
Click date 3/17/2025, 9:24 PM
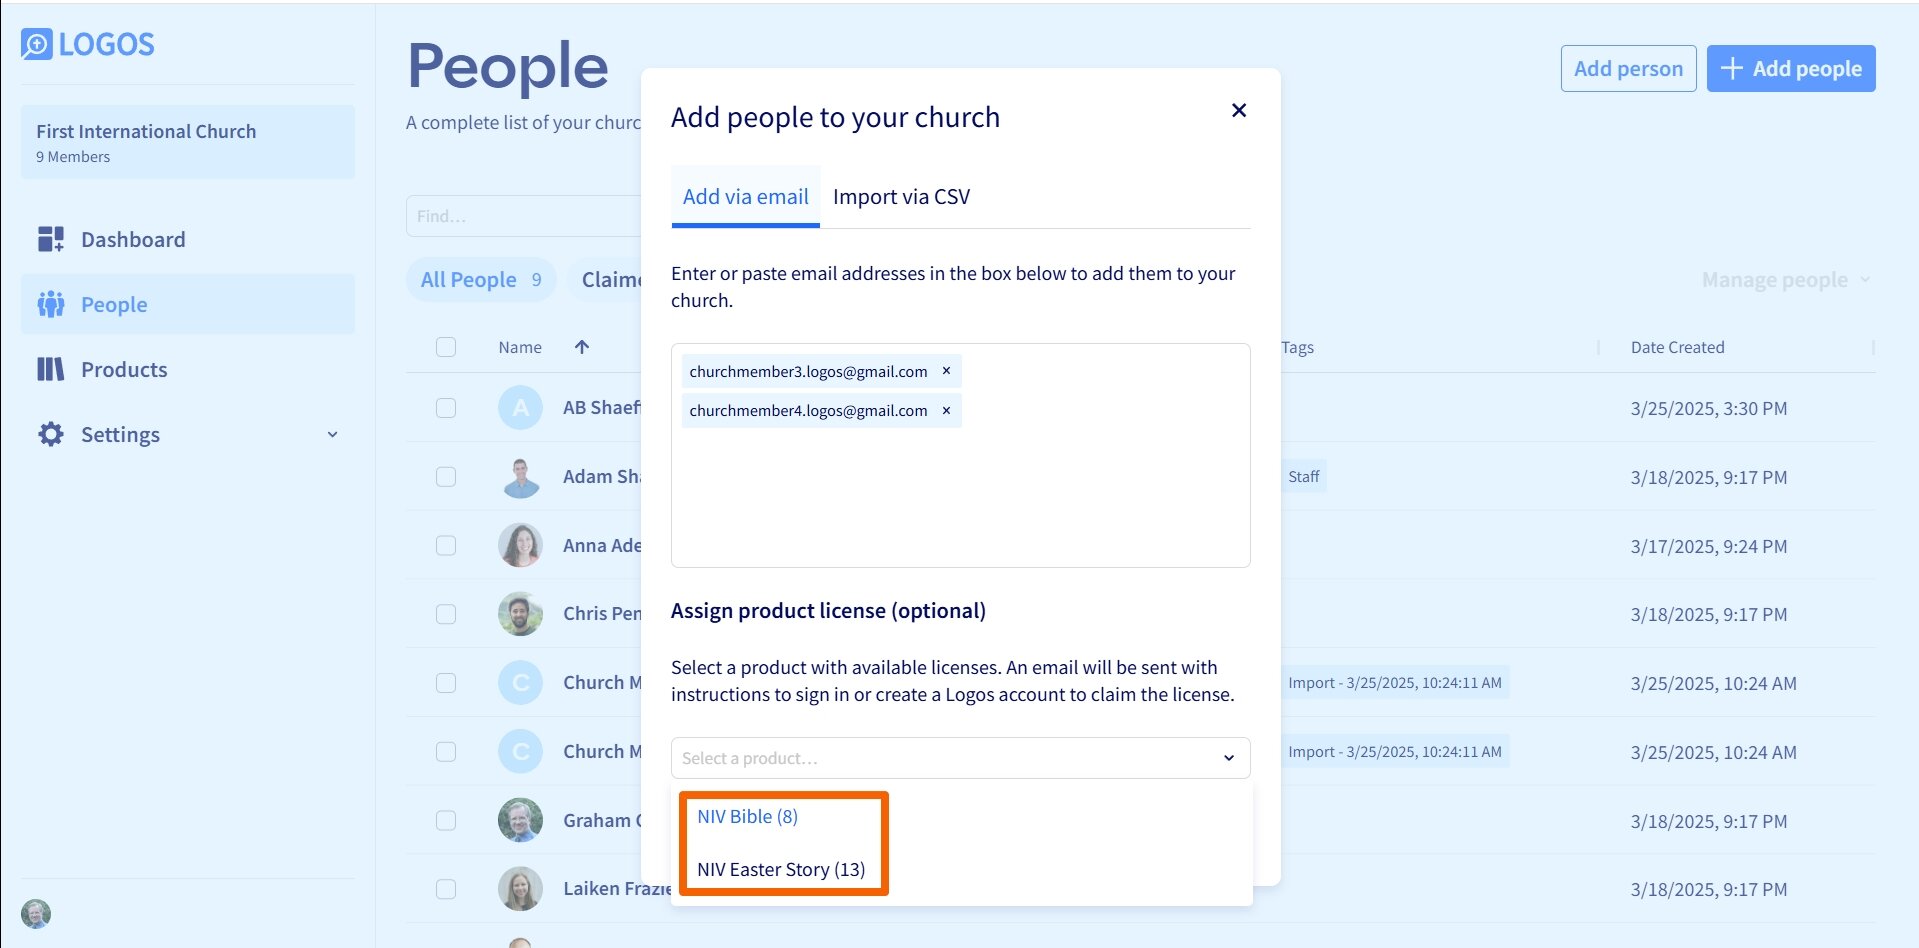tap(1708, 546)
